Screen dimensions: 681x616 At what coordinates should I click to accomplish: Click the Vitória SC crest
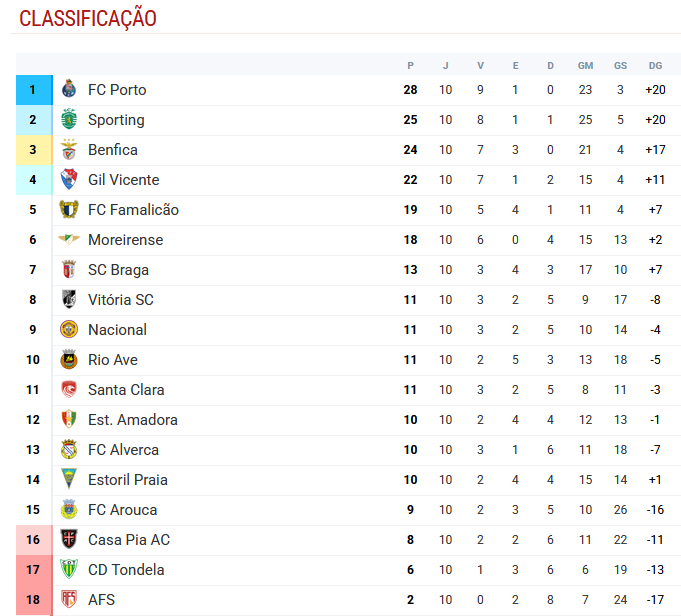click(x=69, y=300)
